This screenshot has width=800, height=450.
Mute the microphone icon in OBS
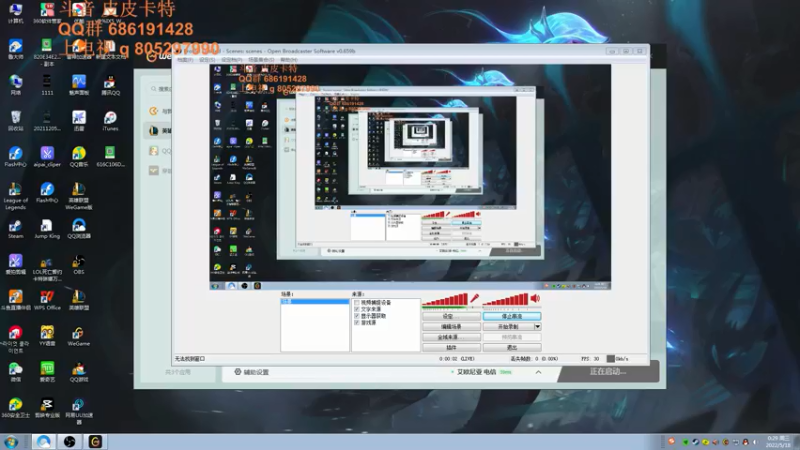click(474, 298)
